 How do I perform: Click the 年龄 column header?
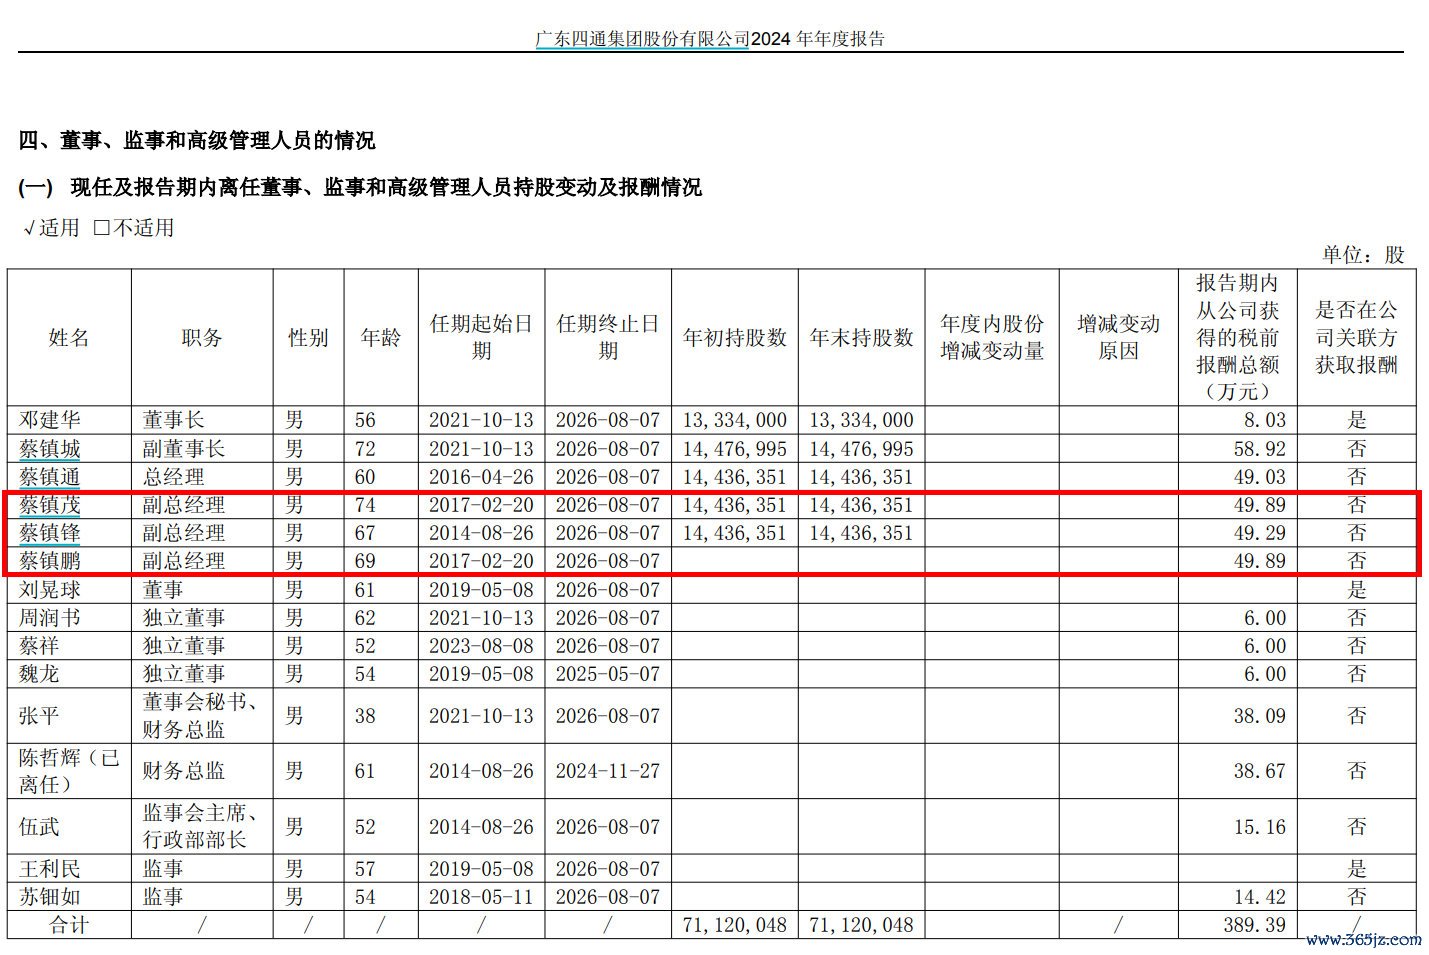click(x=380, y=338)
